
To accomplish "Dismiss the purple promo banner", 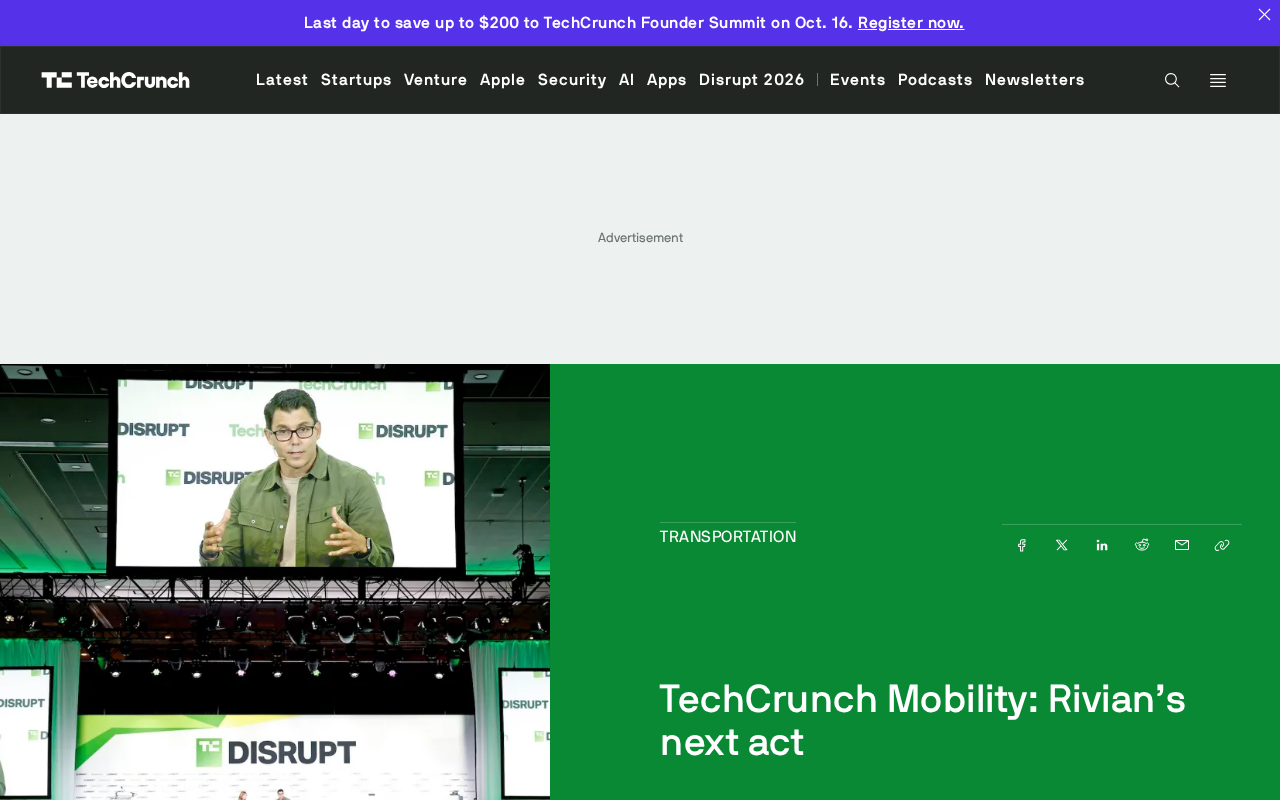I will pos(1264,14).
